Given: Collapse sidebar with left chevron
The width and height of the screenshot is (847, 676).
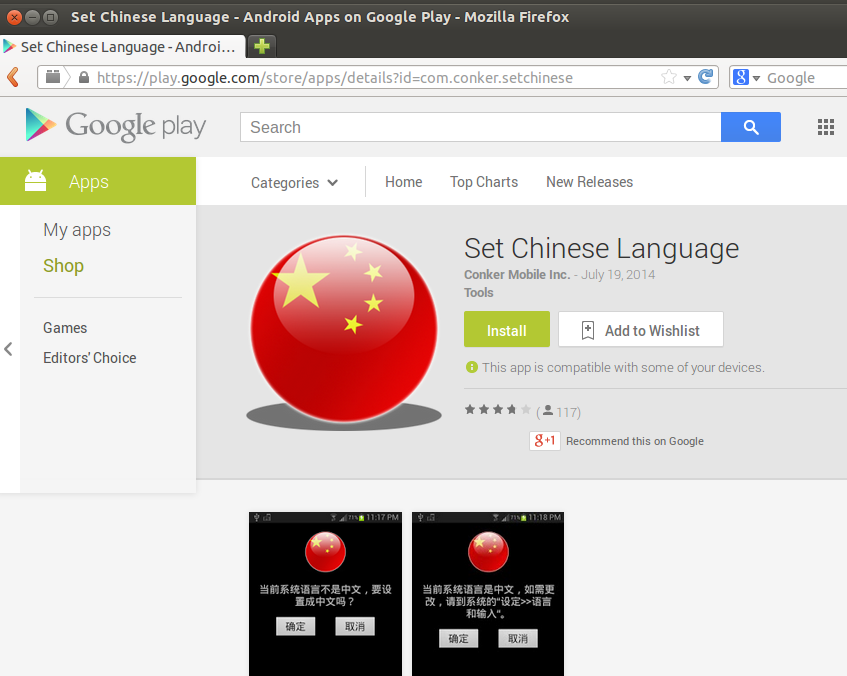Looking at the screenshot, I should point(8,349).
